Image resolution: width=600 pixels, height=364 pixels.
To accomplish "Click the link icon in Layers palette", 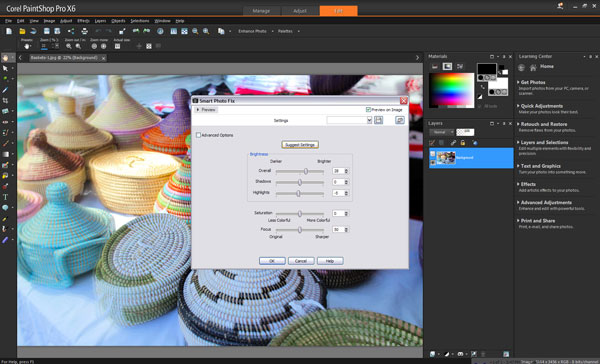I will click(453, 143).
